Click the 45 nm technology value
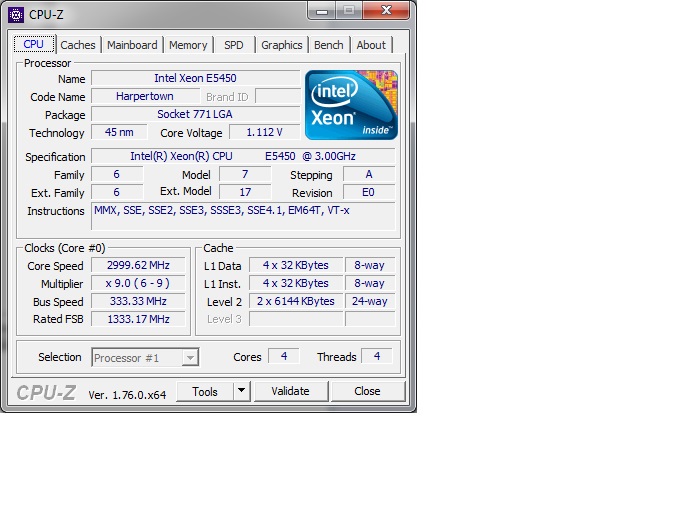This screenshot has width=691, height=518. tap(119, 133)
